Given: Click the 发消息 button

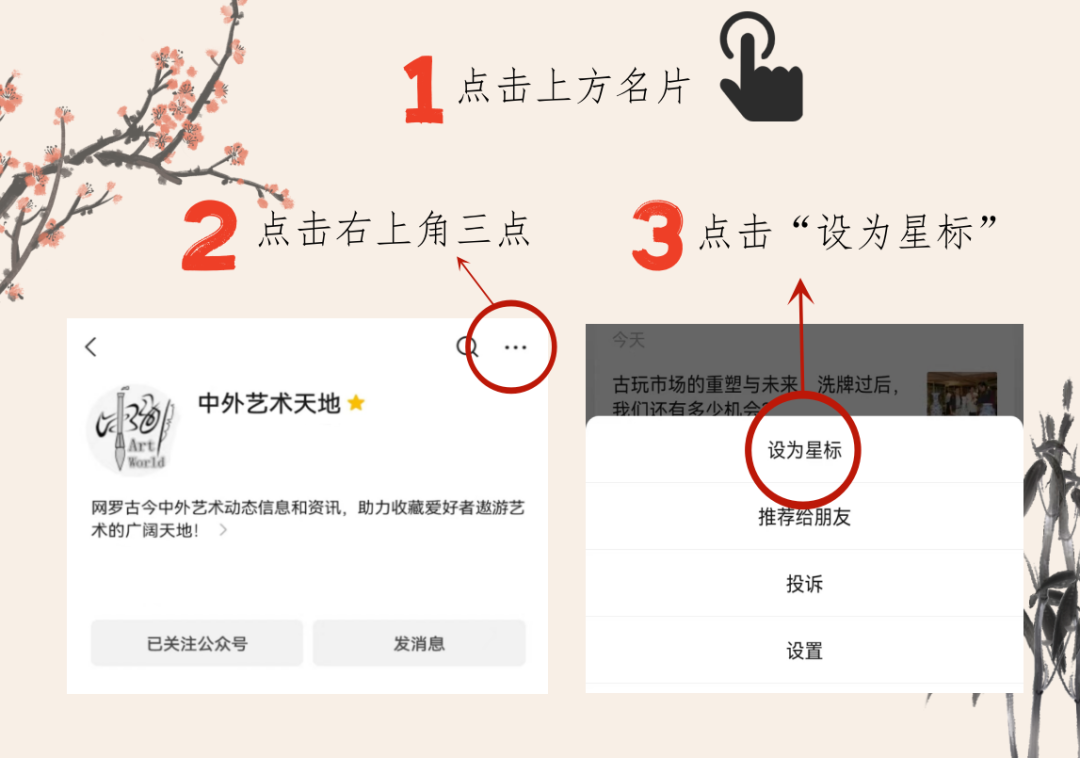Looking at the screenshot, I should pos(419,643).
